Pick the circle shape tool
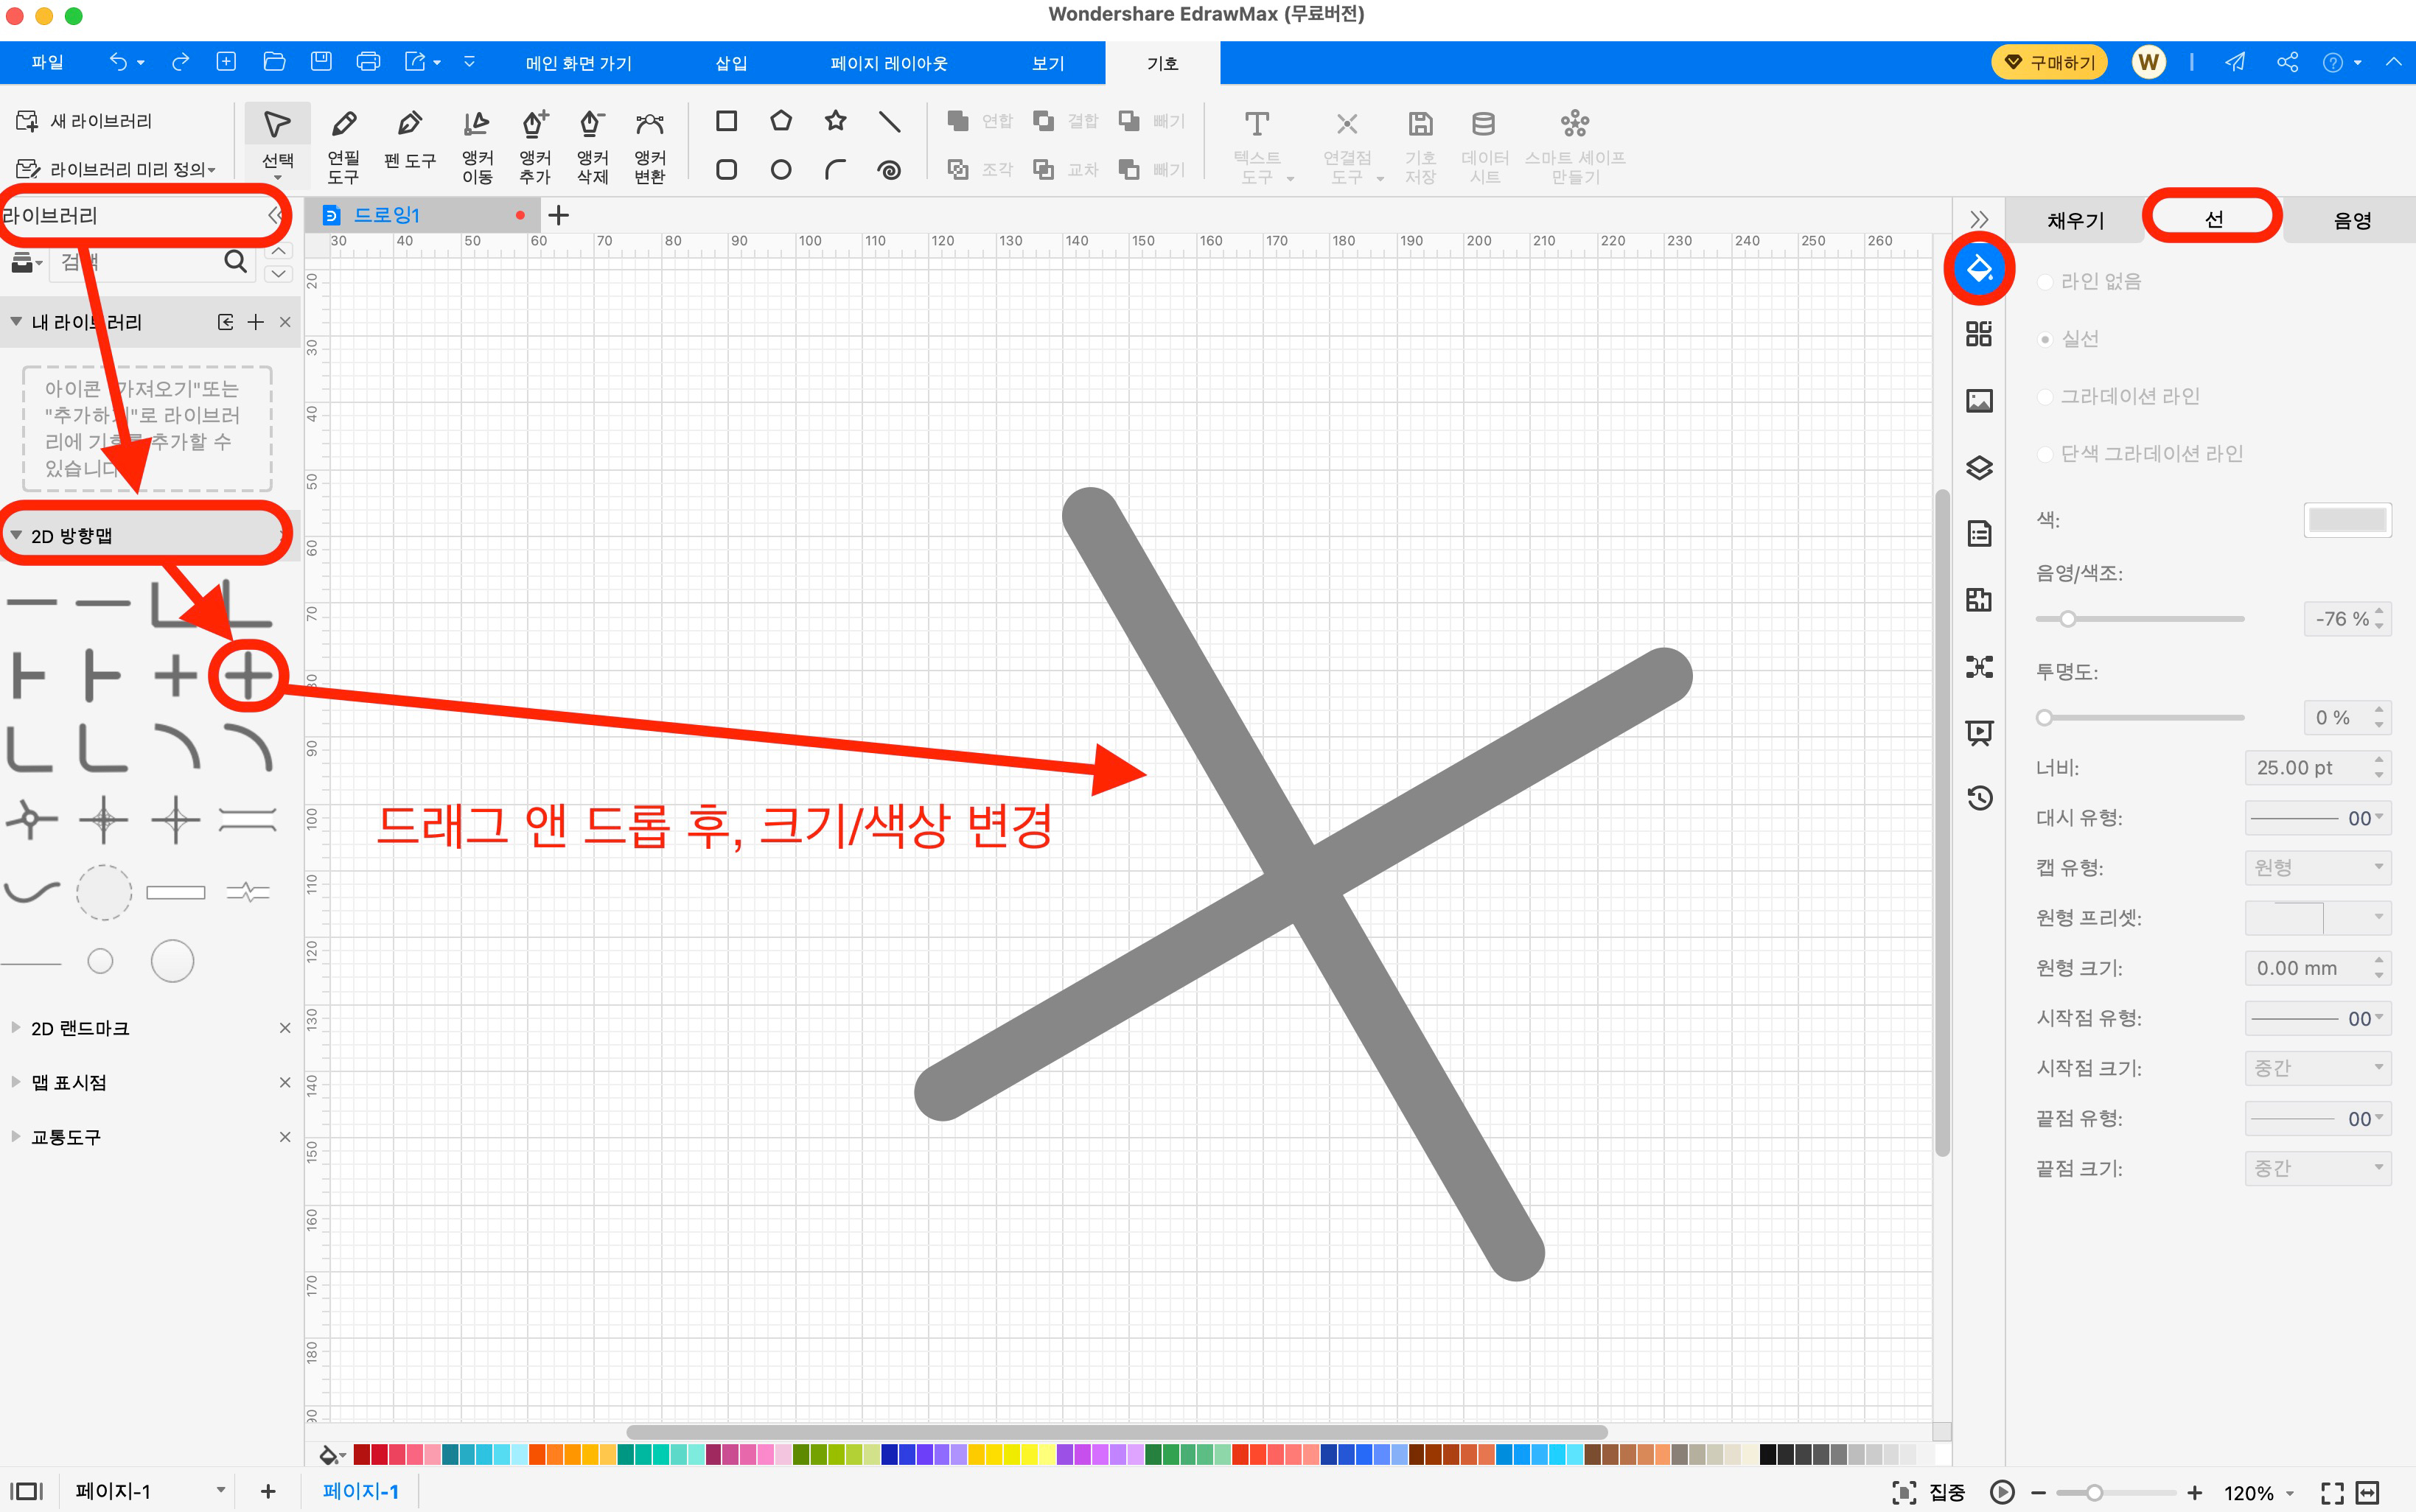The width and height of the screenshot is (2416, 1512). pos(781,169)
